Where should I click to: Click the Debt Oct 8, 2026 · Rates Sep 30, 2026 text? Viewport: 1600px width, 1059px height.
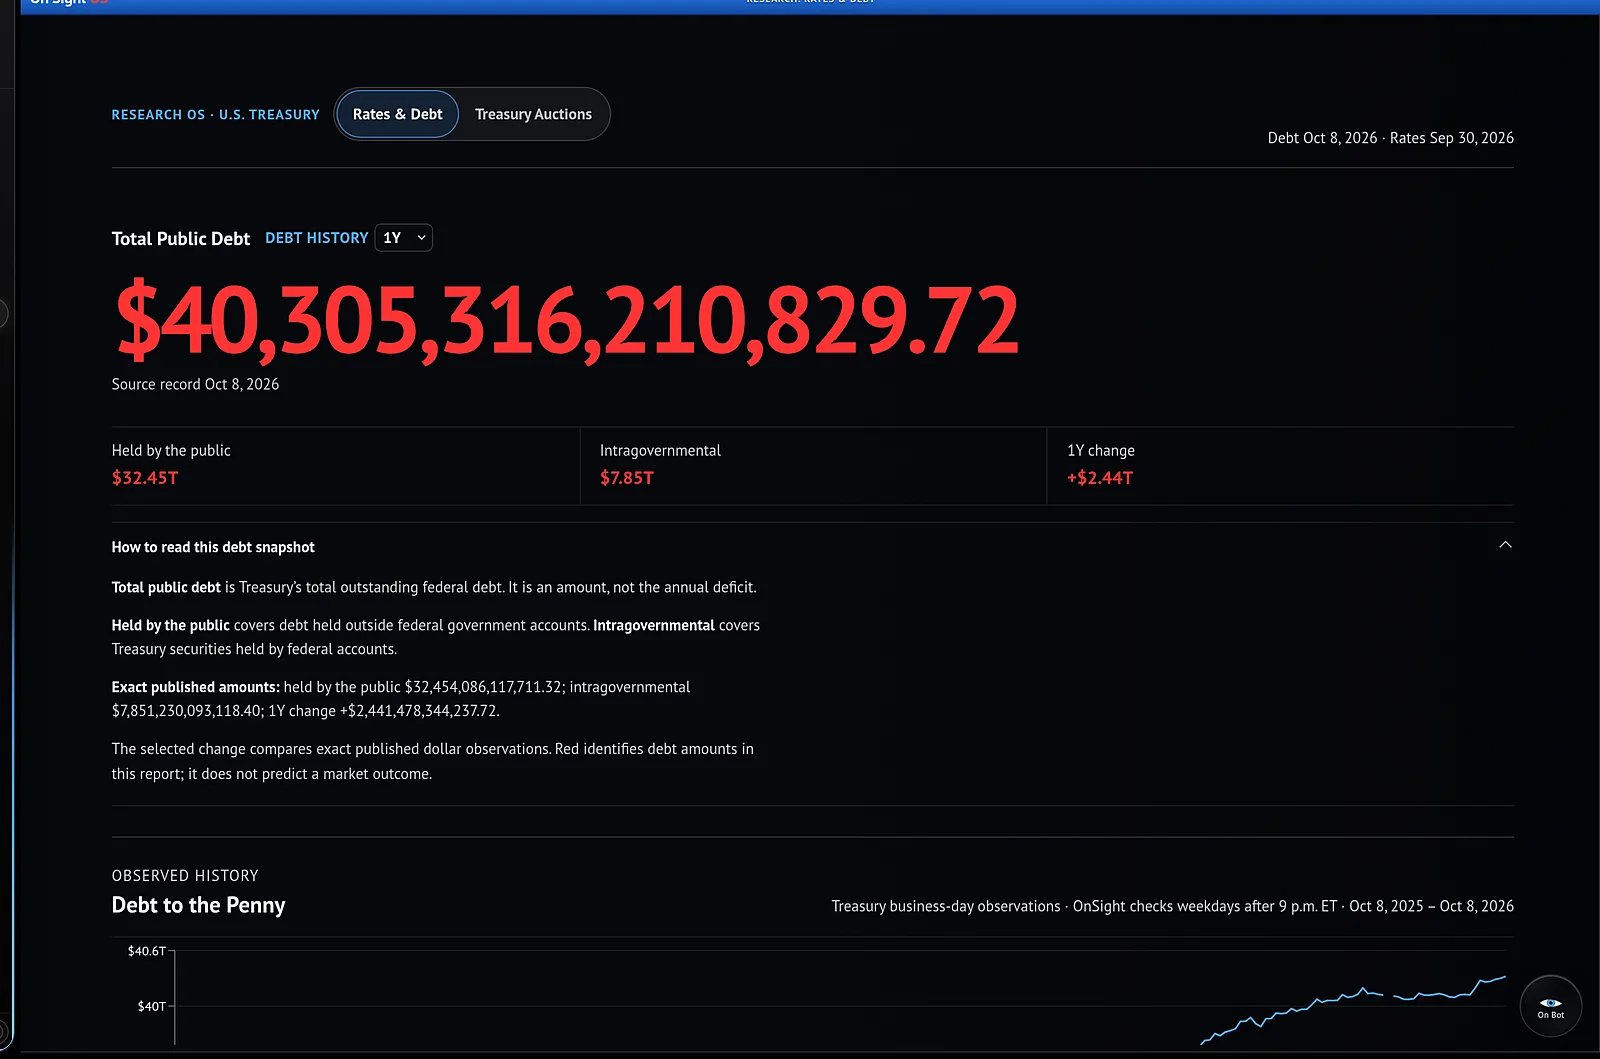click(1390, 138)
